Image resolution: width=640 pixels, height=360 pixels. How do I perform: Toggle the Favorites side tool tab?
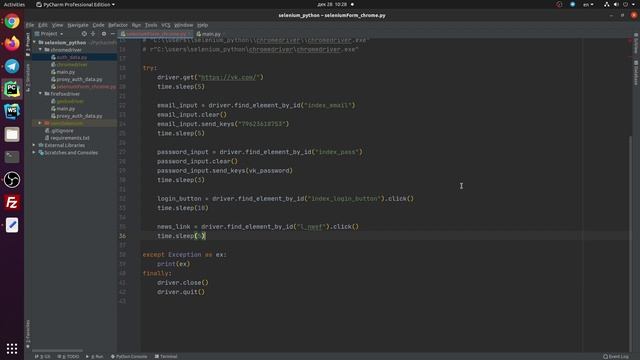point(28,334)
